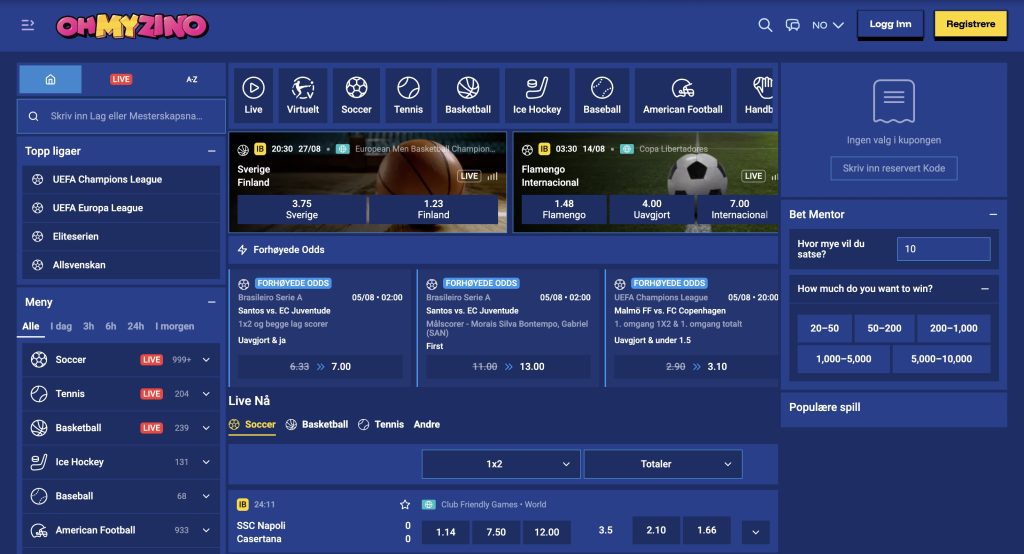Open the Tennis sports tile

pyautogui.click(x=408, y=95)
